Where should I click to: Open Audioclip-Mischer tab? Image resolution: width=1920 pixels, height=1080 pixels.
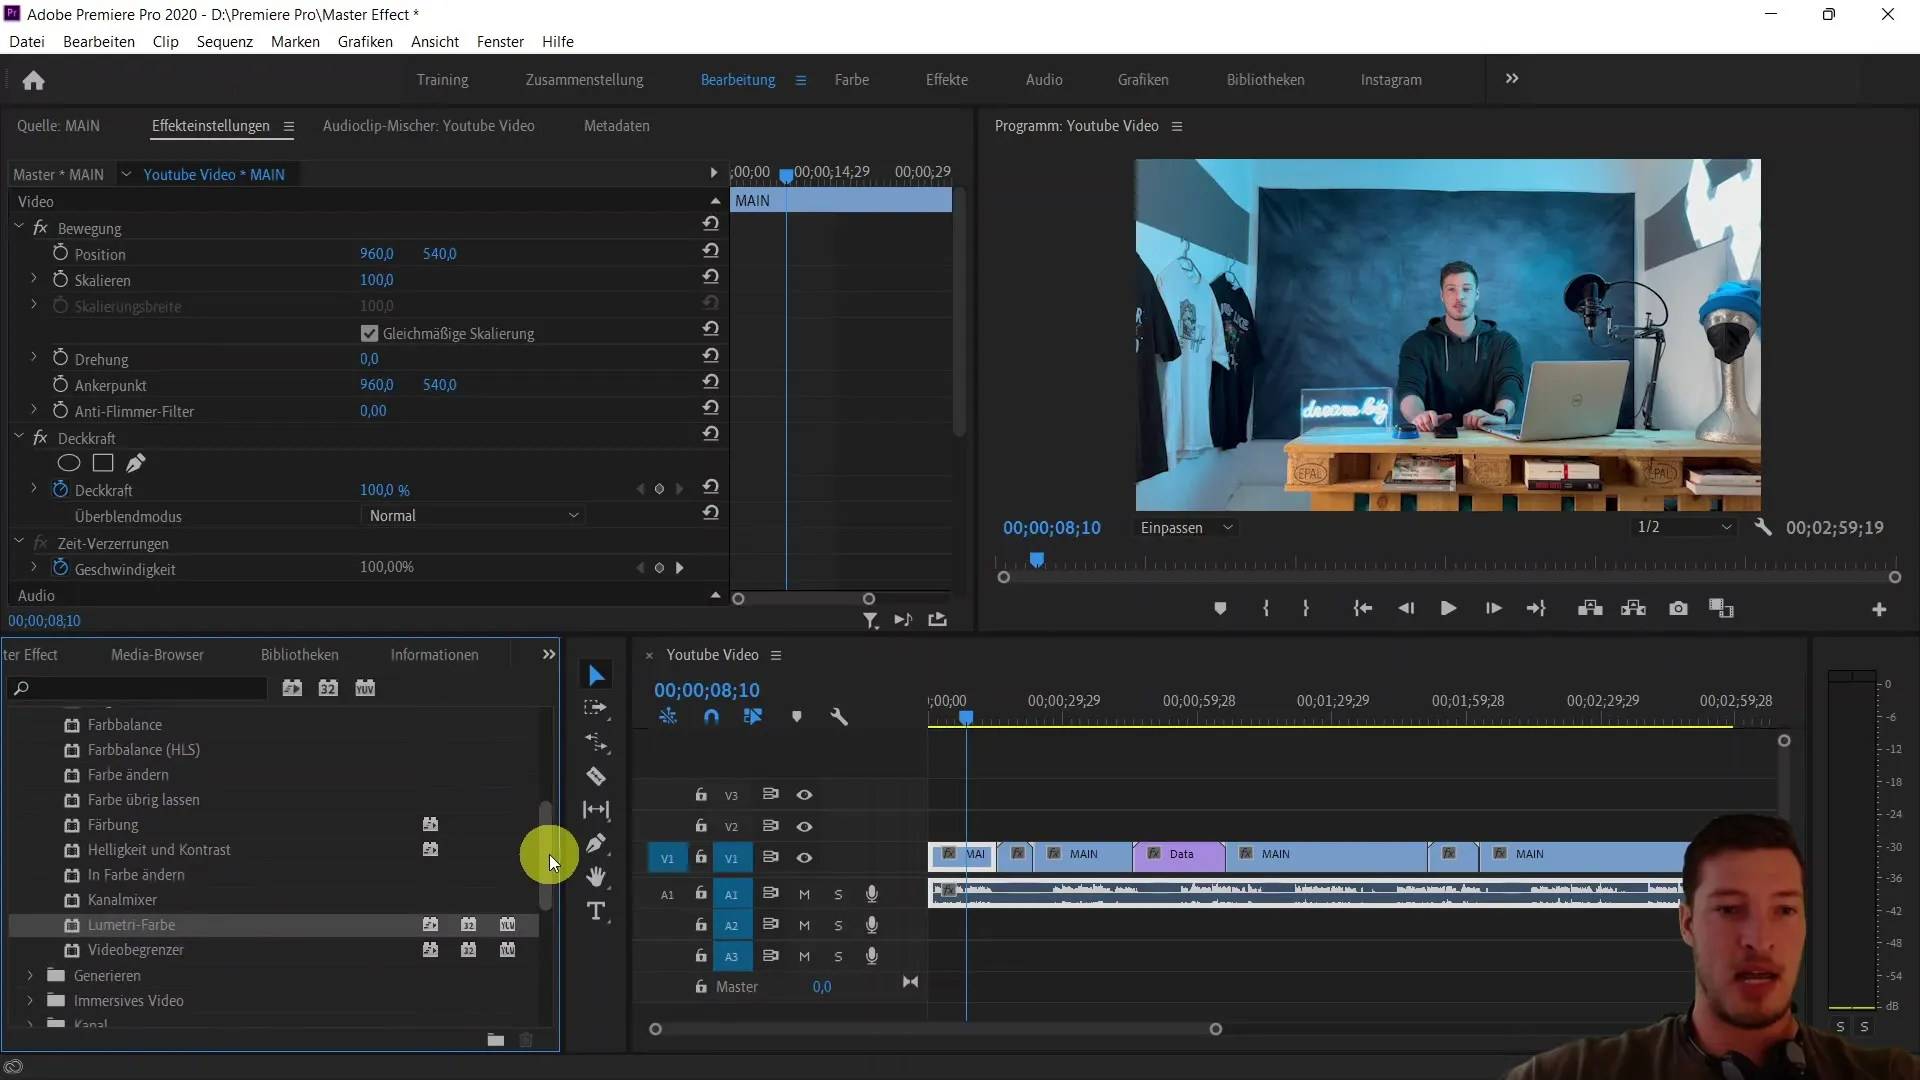tap(428, 126)
